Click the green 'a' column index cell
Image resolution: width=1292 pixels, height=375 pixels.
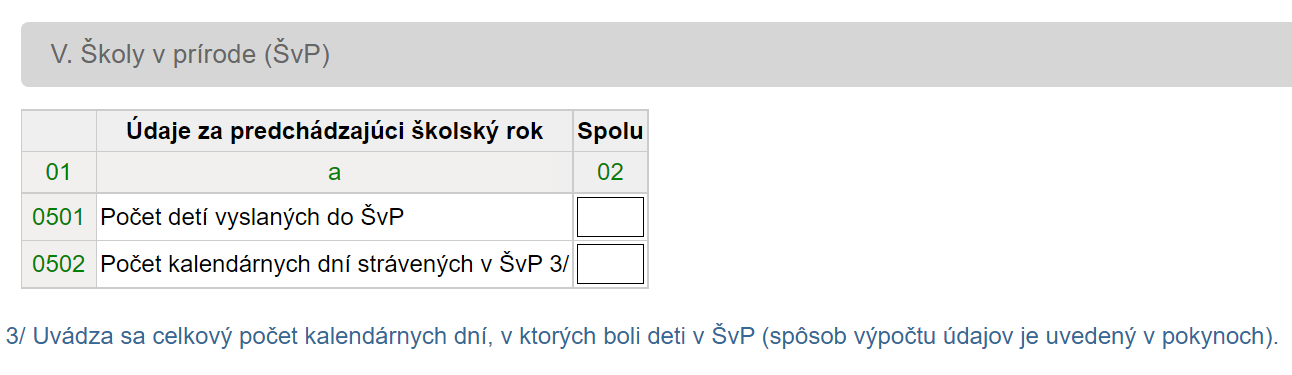click(335, 172)
